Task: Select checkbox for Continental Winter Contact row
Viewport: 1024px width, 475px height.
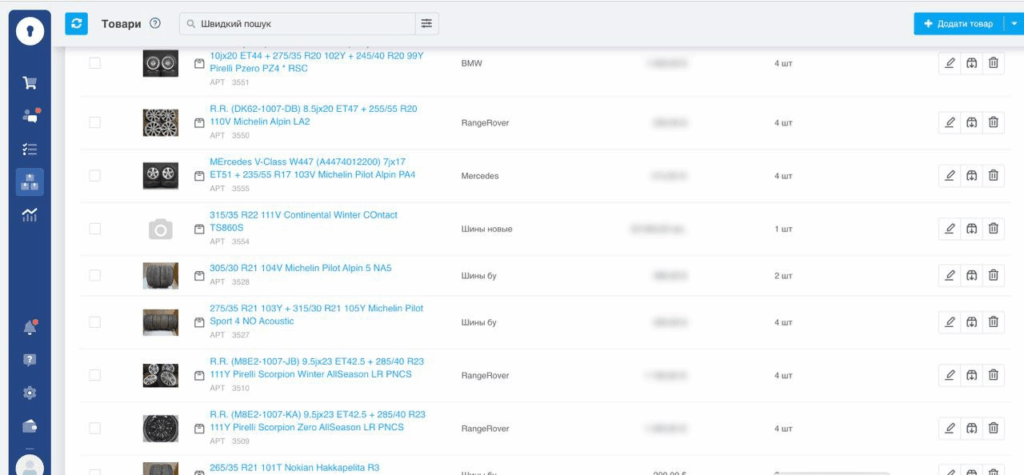Action: point(95,228)
